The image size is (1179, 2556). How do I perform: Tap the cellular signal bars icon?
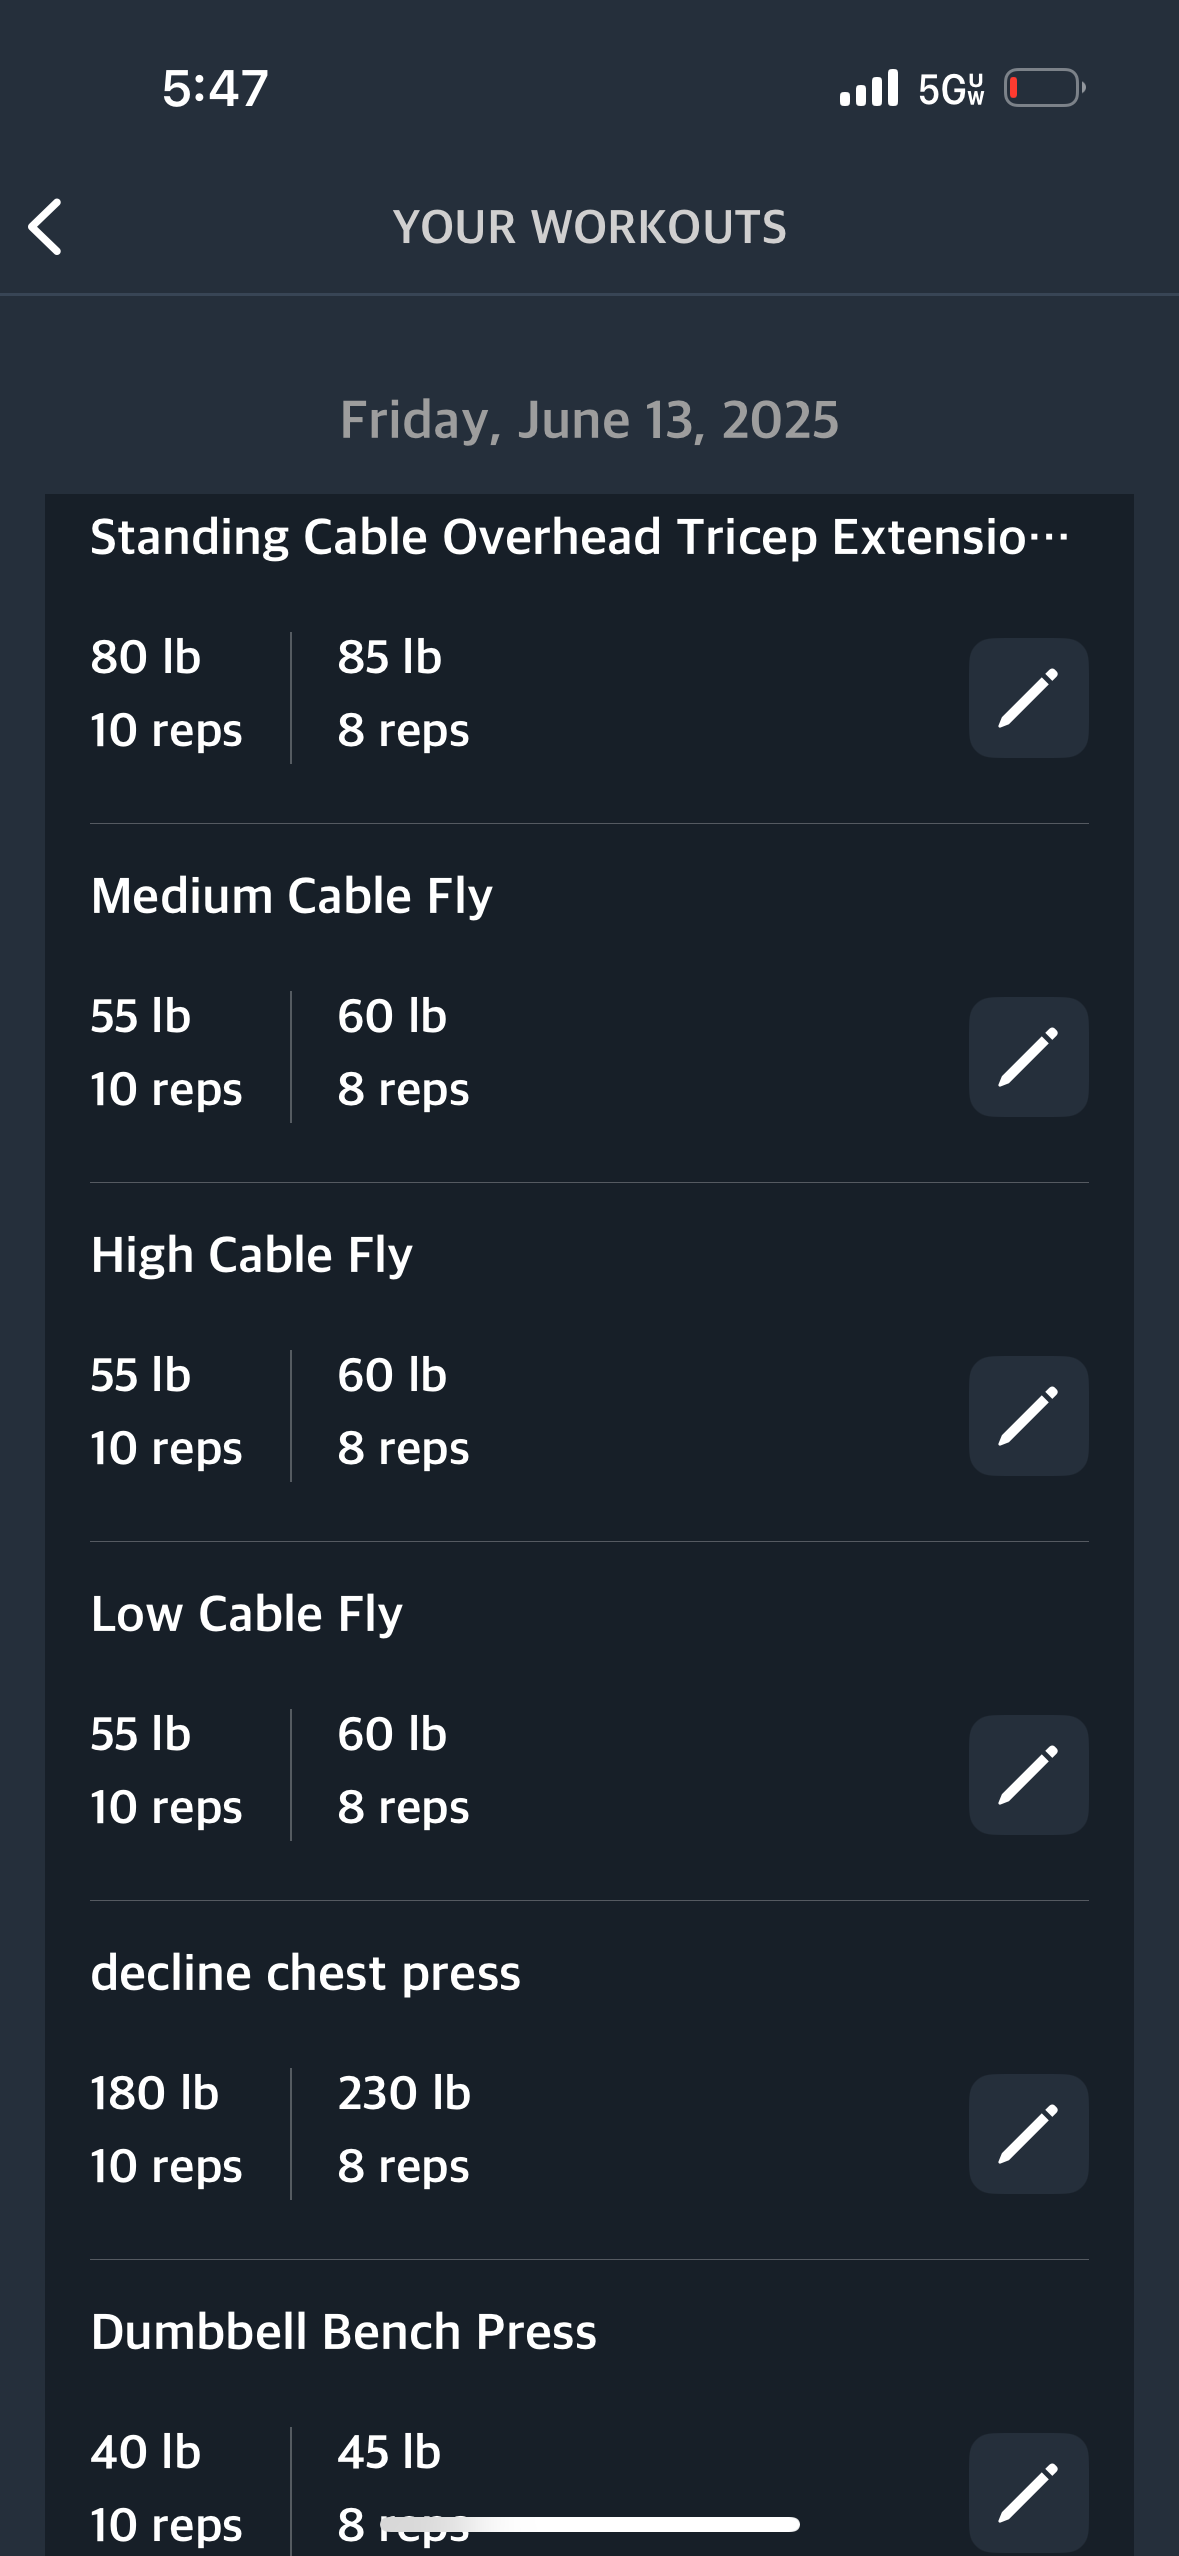pyautogui.click(x=869, y=88)
